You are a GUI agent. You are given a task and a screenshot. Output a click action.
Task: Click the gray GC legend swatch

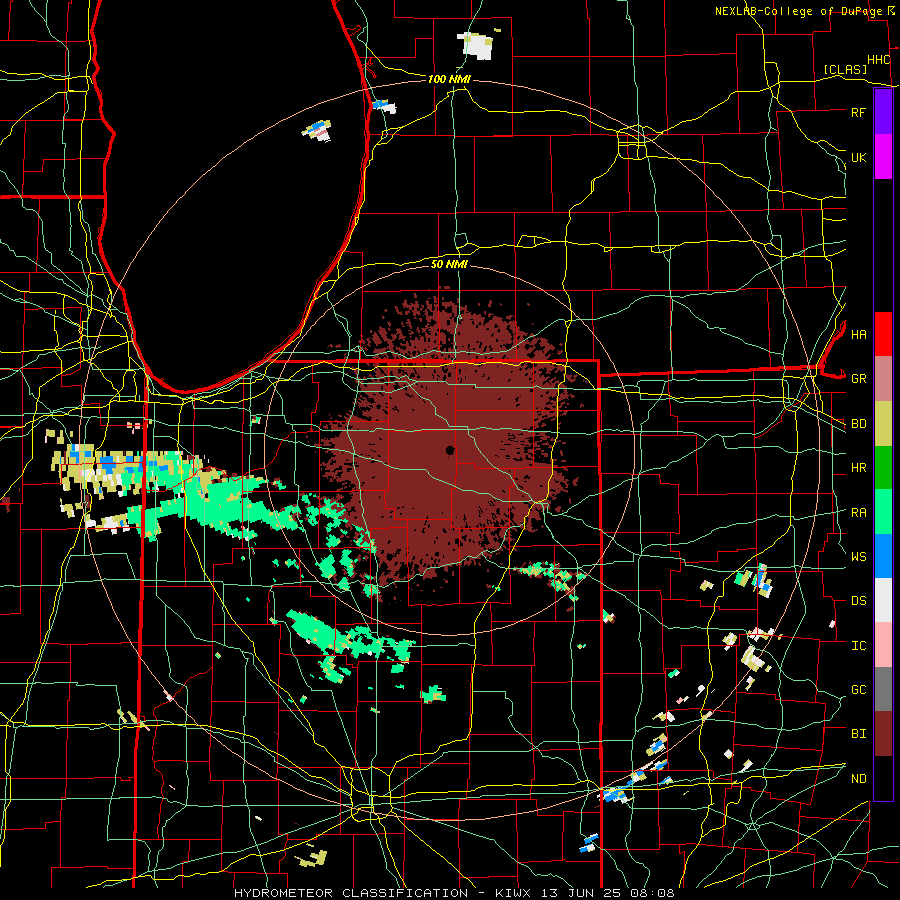[x=883, y=689]
